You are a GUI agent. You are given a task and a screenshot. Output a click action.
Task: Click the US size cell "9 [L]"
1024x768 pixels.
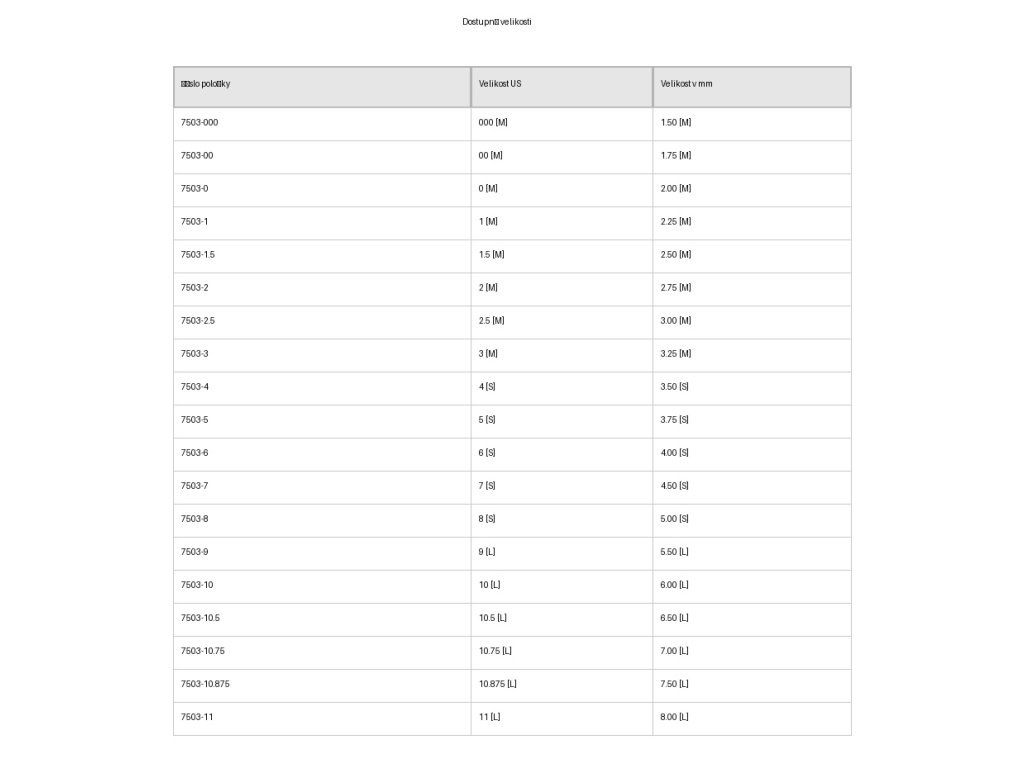tap(487, 551)
